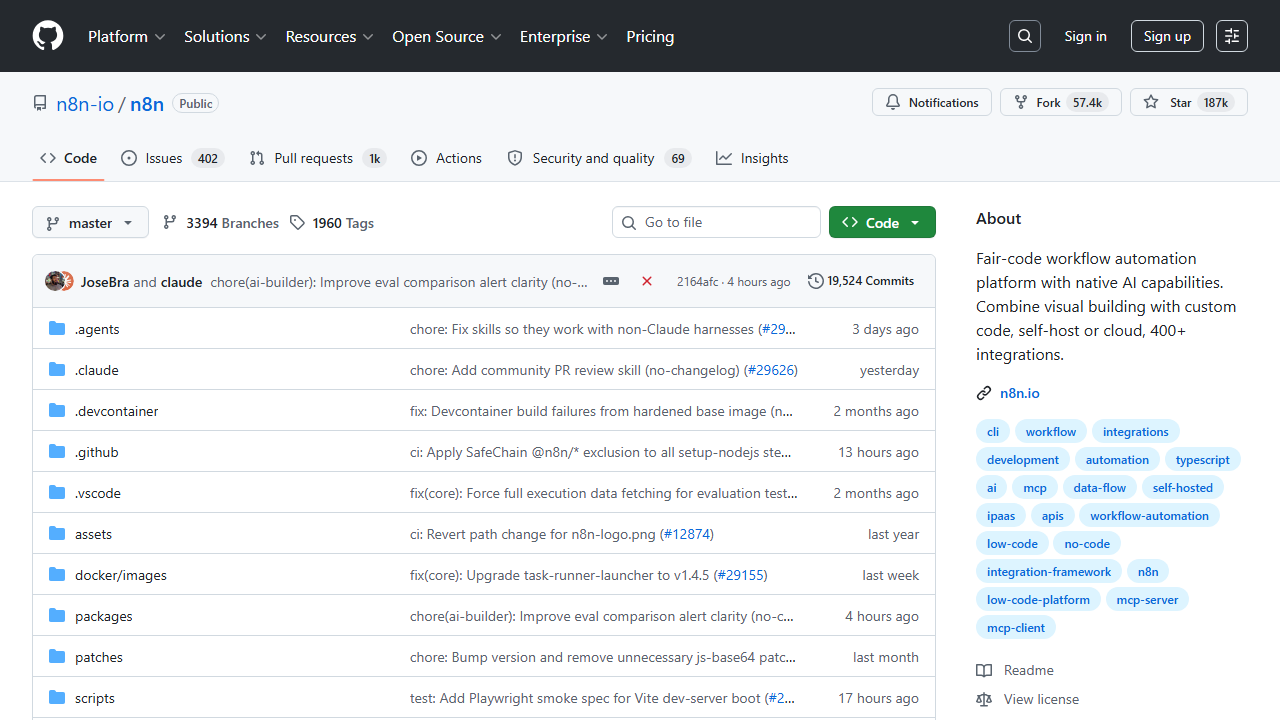
Task: Click the failed status X icon on latest commit
Action: click(x=647, y=281)
